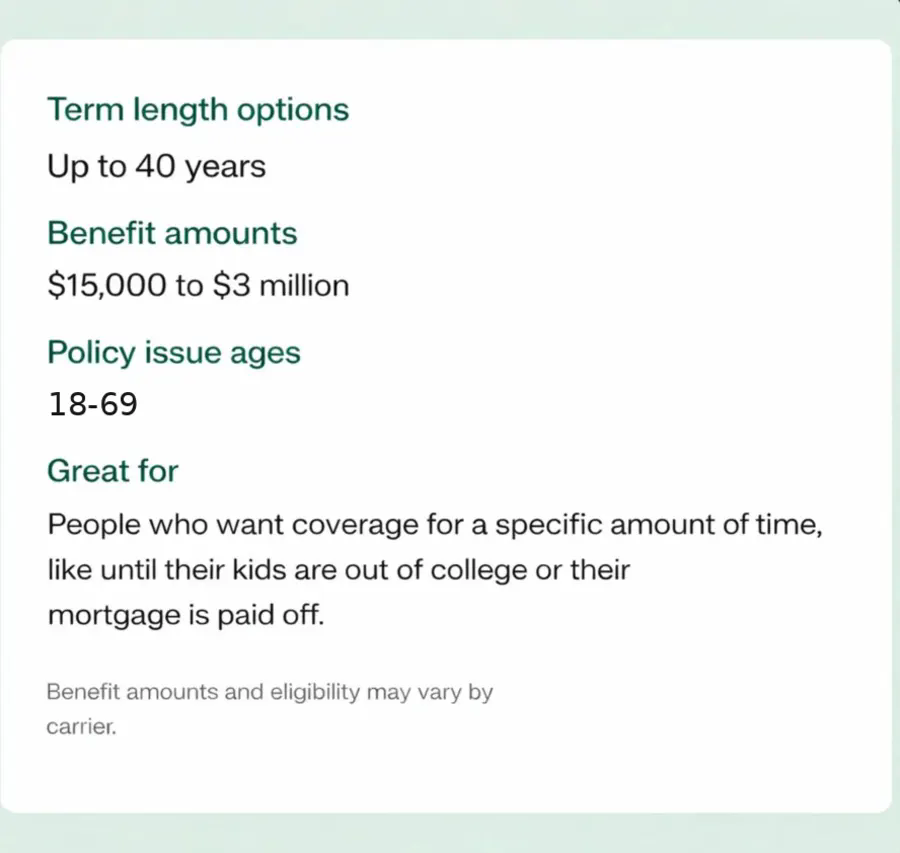Click the 'Policy issue ages' heading

(x=174, y=352)
